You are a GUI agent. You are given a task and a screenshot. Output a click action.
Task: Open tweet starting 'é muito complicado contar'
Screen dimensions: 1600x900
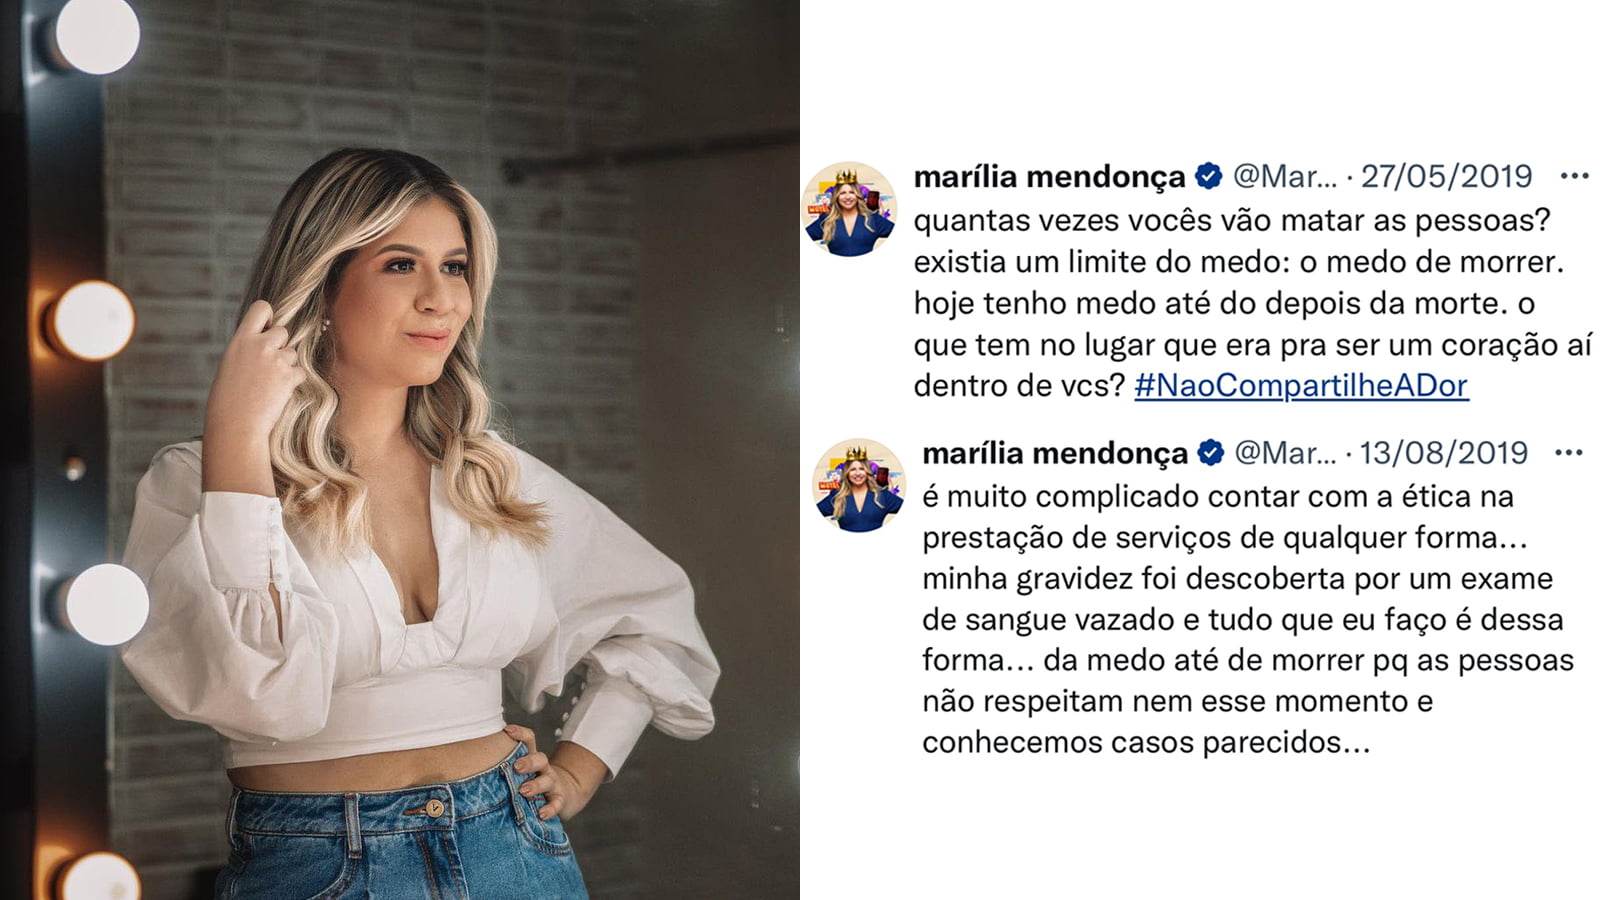[1248, 619]
